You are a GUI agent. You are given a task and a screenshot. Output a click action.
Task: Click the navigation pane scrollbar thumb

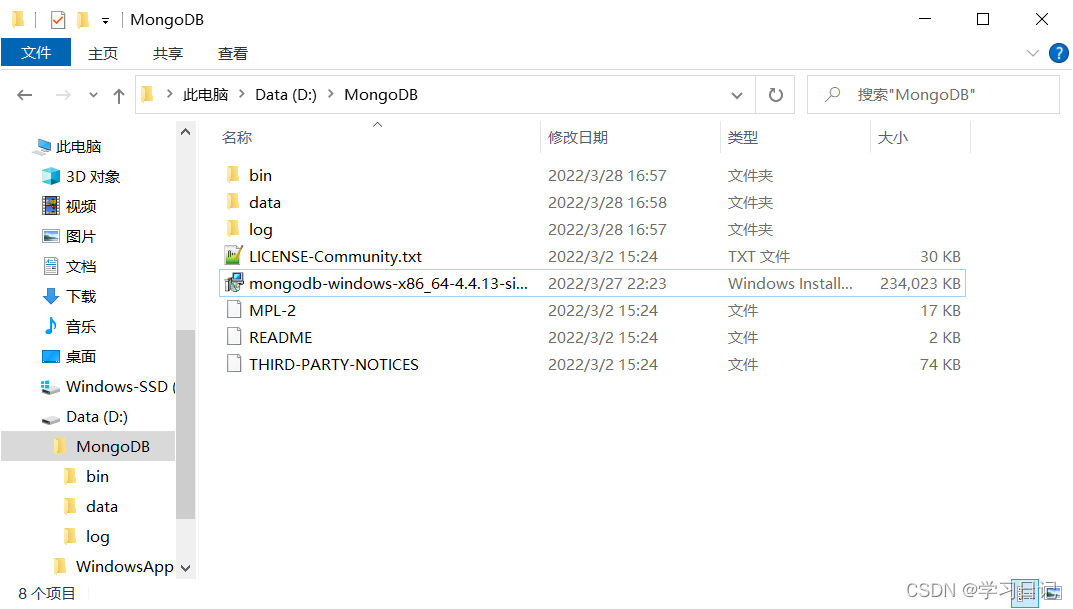(185, 424)
